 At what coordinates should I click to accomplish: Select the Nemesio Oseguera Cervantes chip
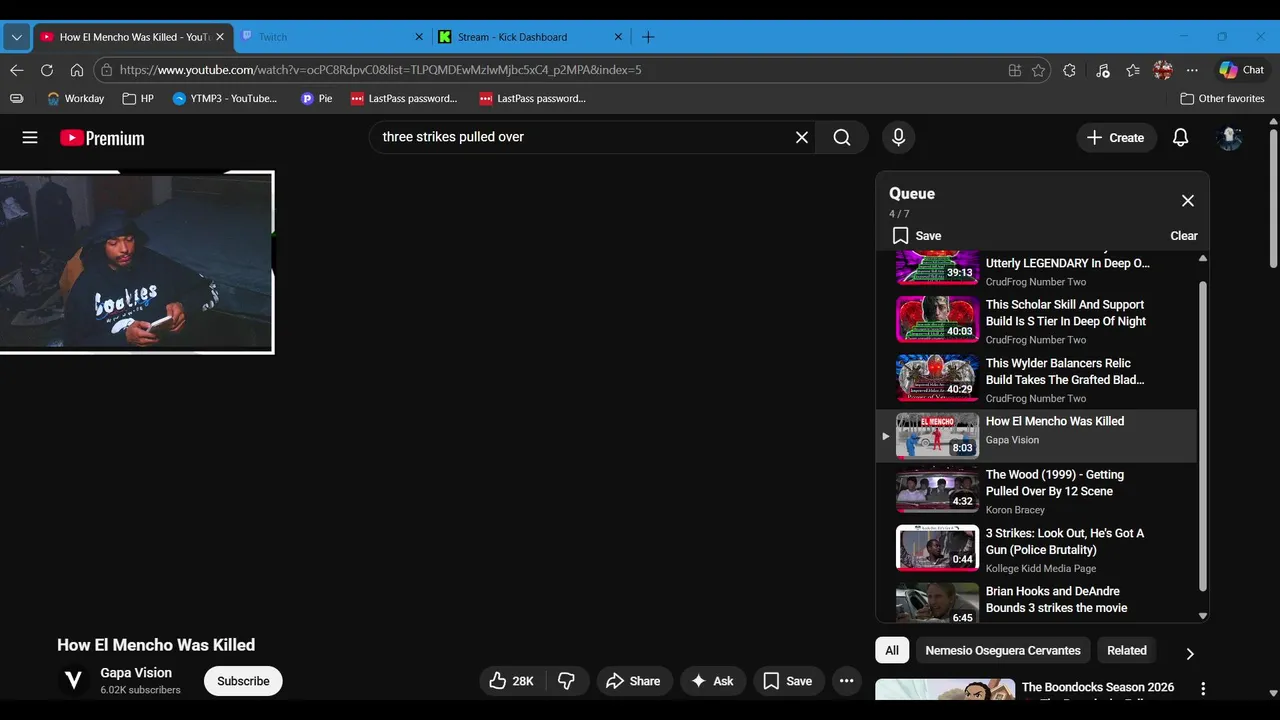1003,650
